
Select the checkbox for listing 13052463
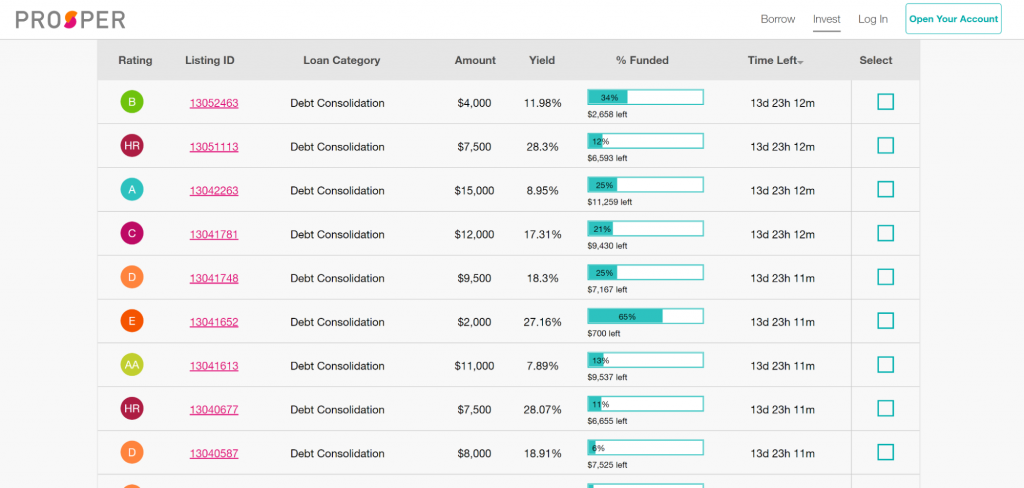point(886,102)
